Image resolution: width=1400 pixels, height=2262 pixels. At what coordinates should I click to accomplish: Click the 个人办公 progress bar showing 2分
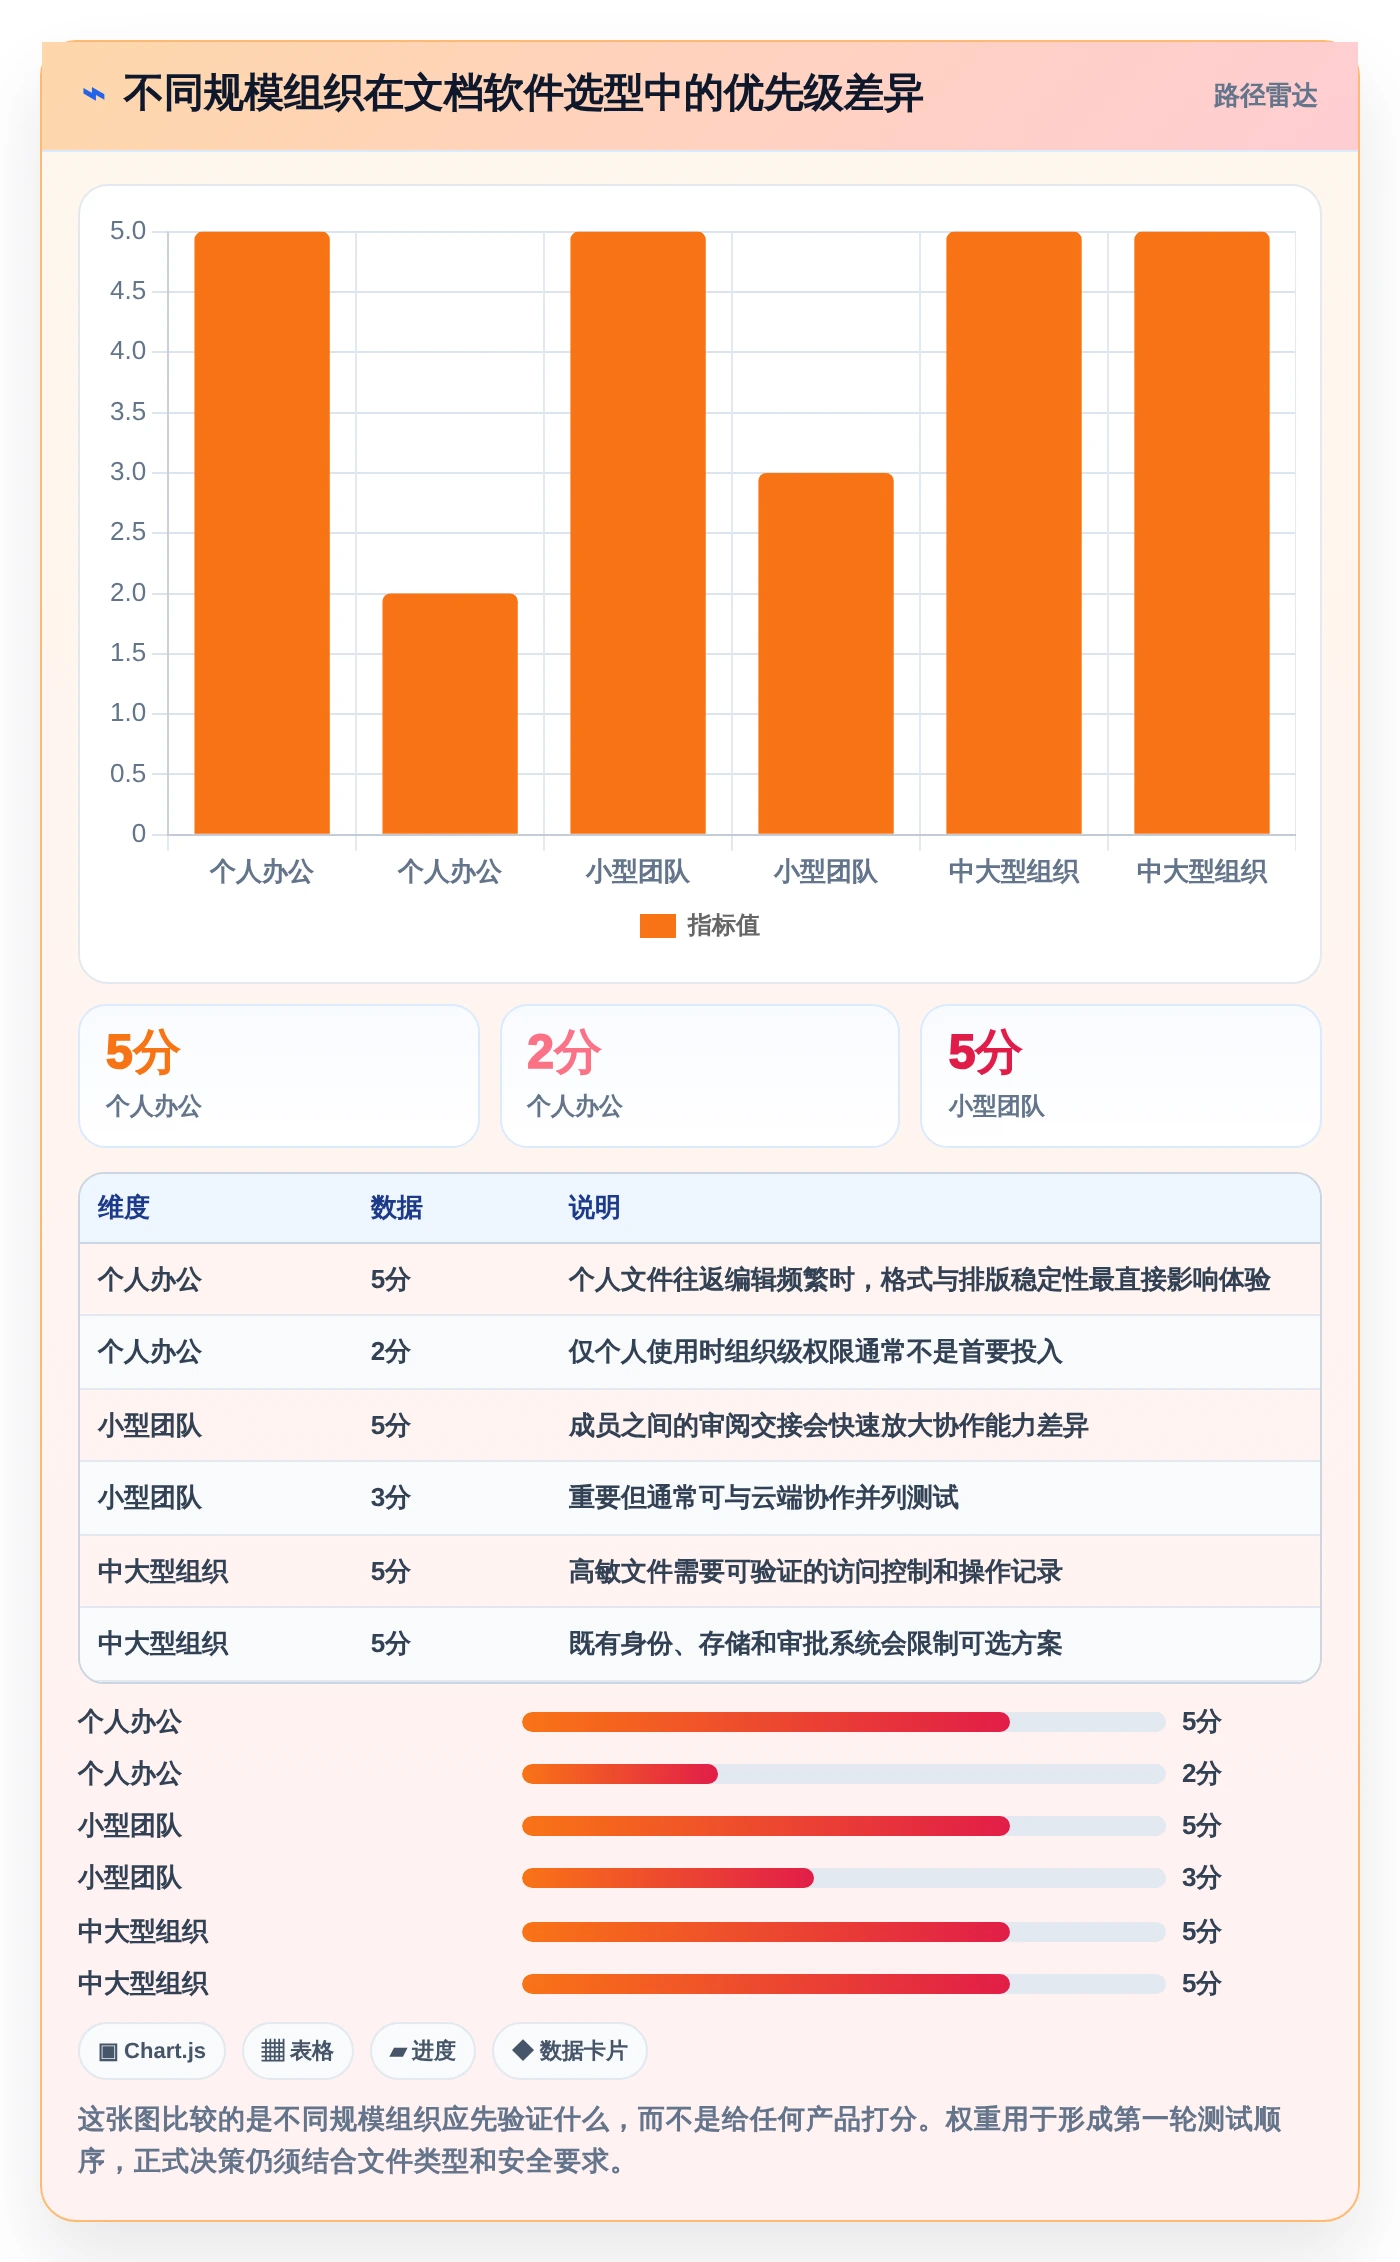(x=844, y=1774)
